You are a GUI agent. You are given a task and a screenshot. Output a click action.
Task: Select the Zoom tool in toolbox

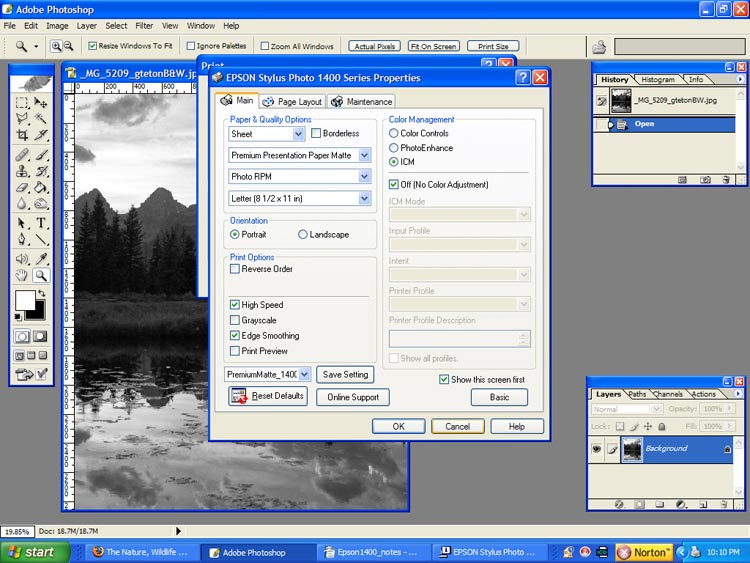point(41,275)
